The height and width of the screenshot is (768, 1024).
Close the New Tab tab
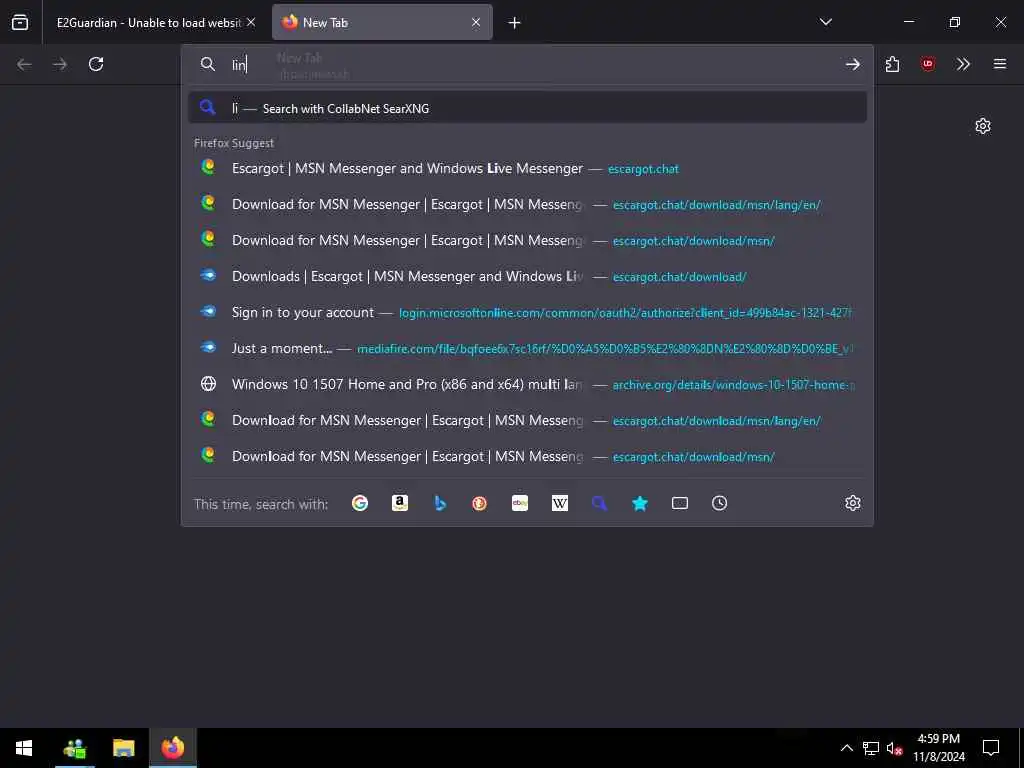coord(476,23)
